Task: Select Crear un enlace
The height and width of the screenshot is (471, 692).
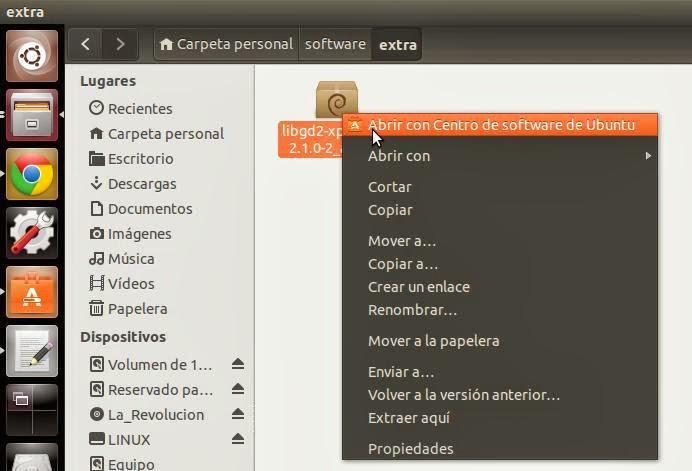Action: pyautogui.click(x=500, y=287)
